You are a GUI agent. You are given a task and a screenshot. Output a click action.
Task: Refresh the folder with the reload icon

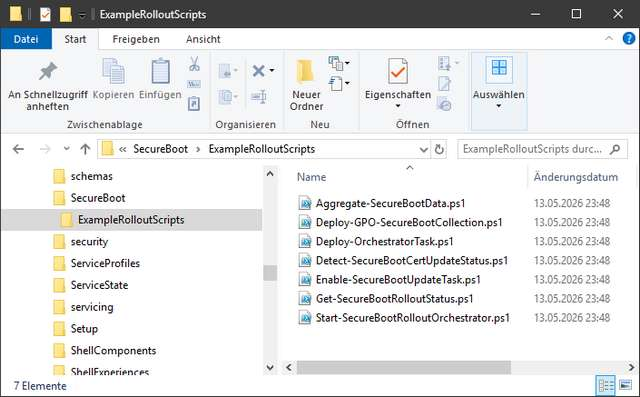[x=439, y=149]
